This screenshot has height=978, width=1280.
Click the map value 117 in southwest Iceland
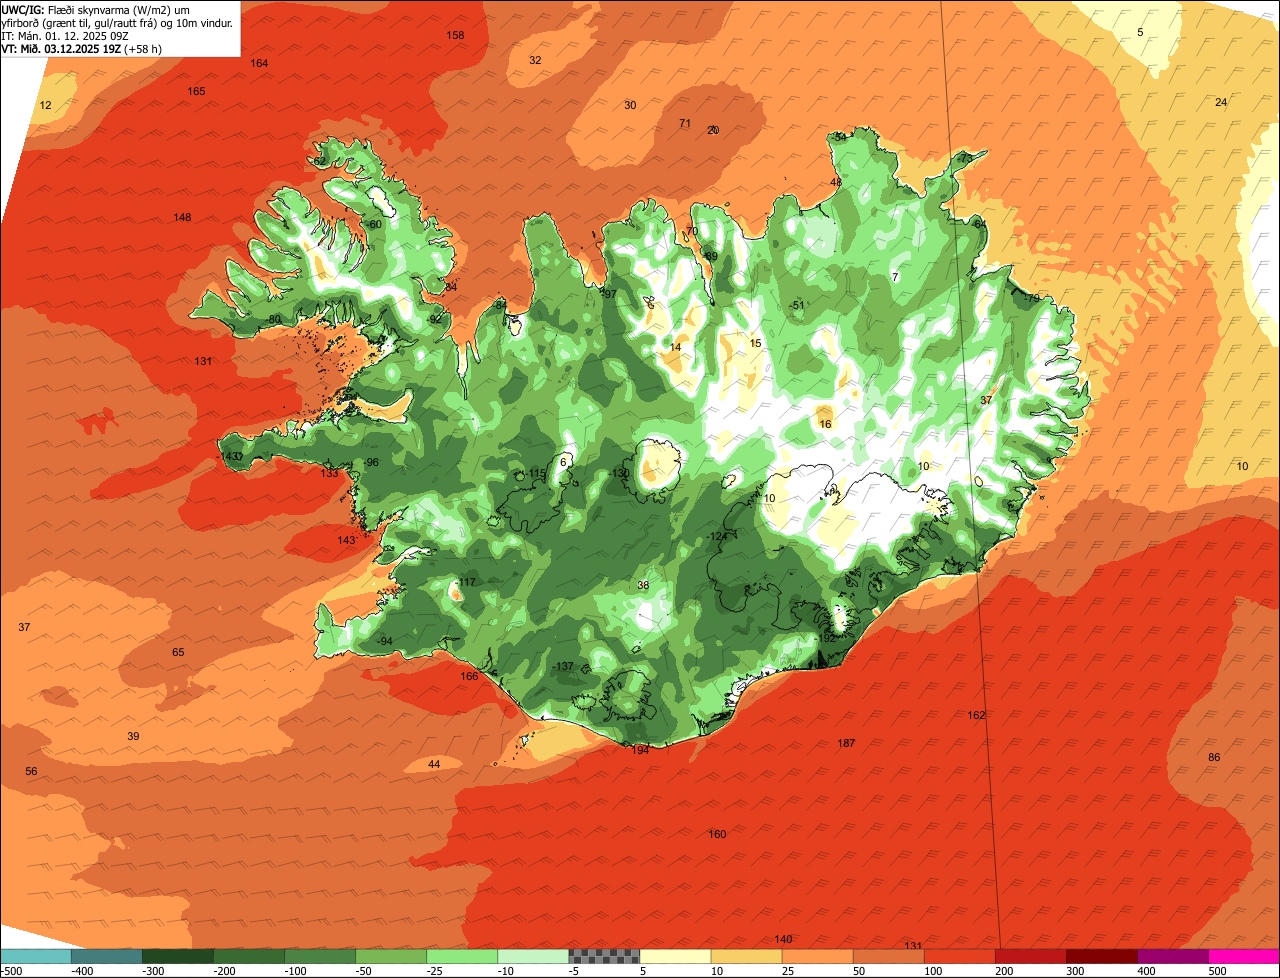point(467,582)
